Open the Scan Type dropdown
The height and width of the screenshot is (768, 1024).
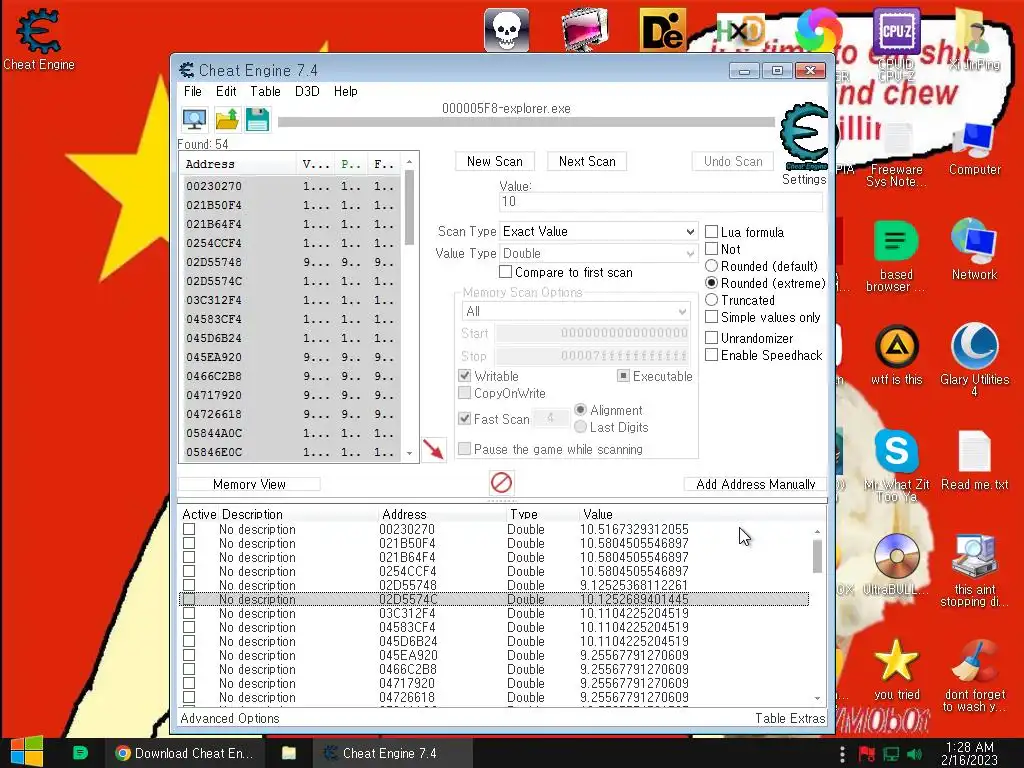(598, 231)
